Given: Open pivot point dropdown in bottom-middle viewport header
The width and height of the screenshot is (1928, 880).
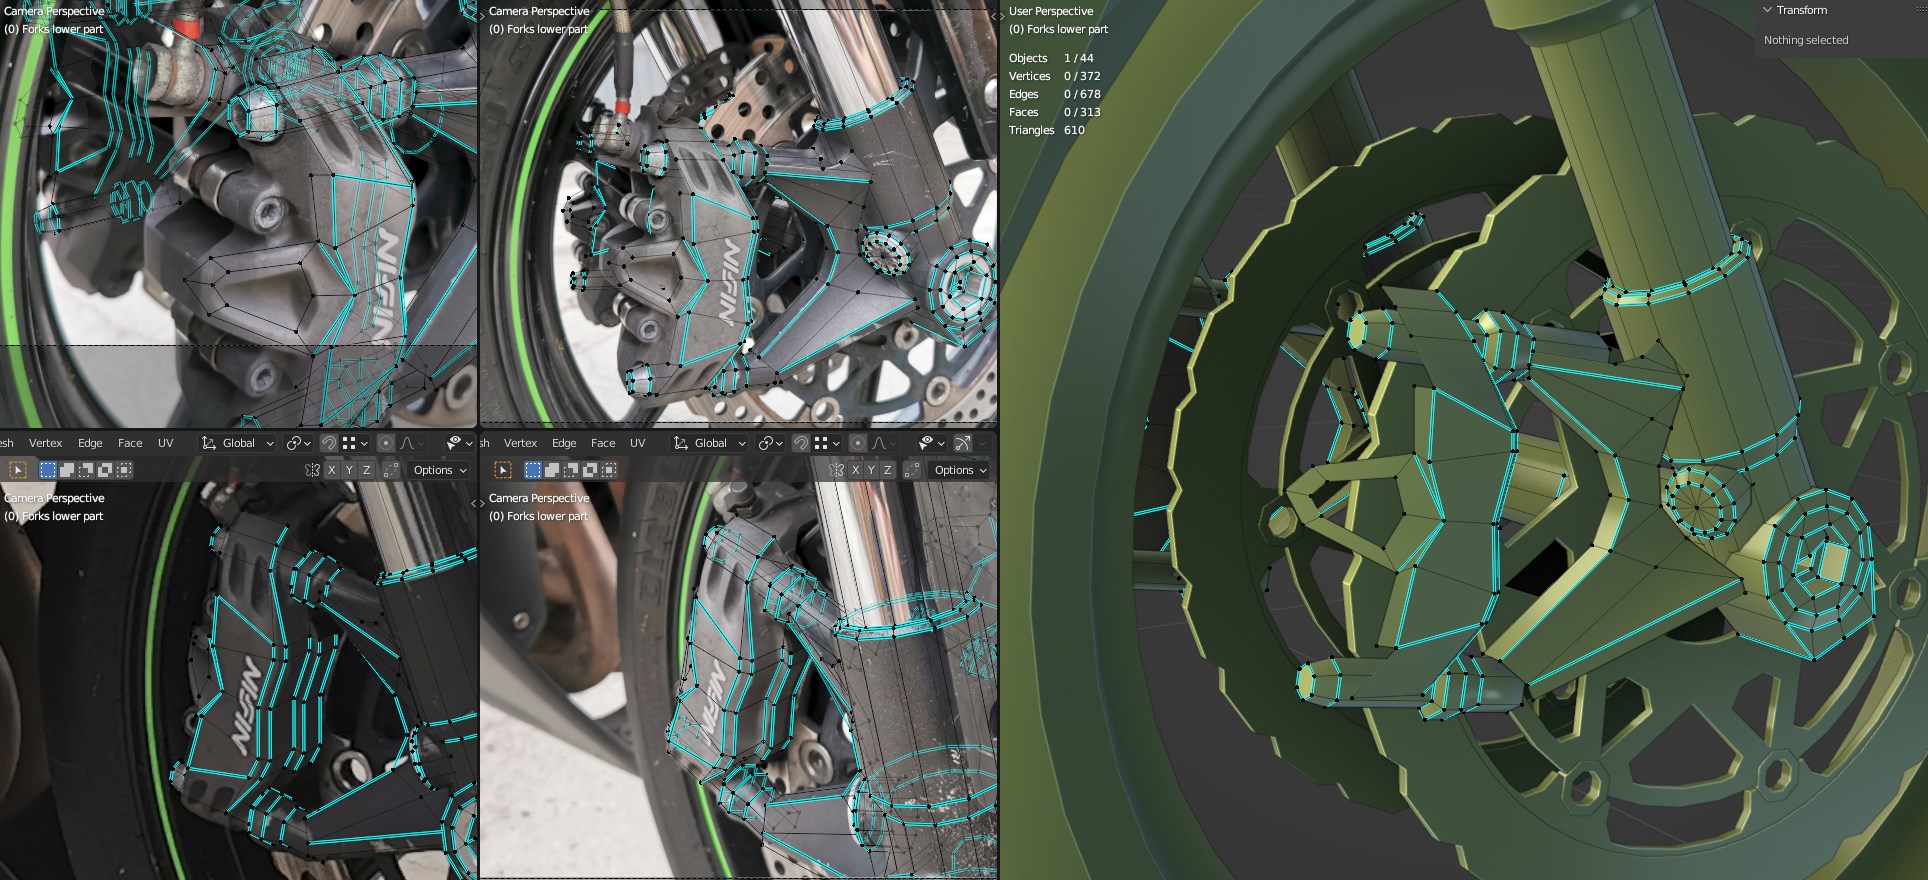Looking at the screenshot, I should [771, 443].
